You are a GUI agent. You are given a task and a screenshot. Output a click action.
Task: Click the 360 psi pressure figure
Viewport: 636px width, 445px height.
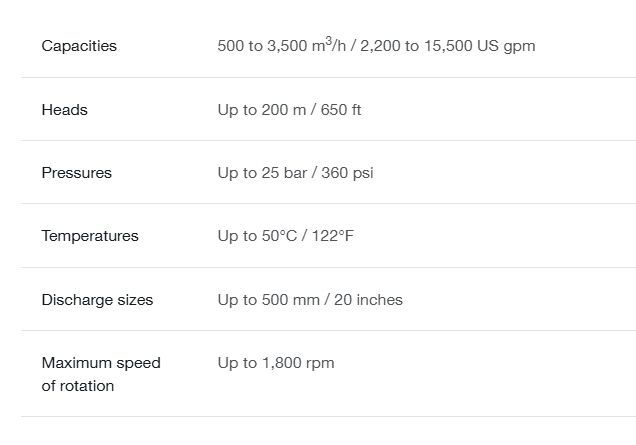click(x=347, y=173)
